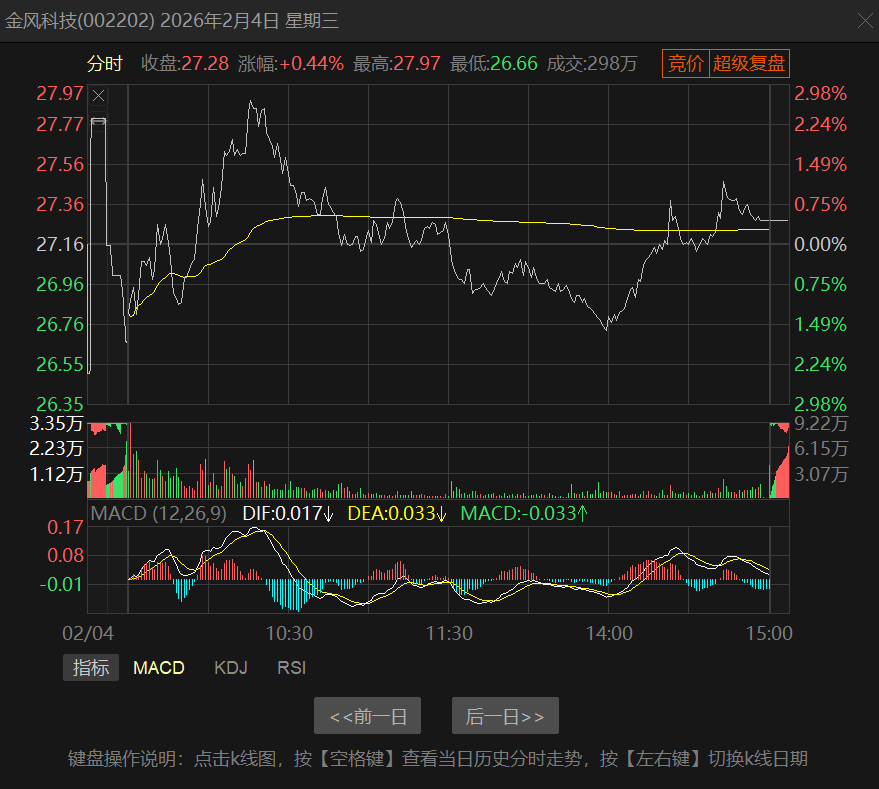The width and height of the screenshot is (879, 789).
Task: Click the 14:00 time axis marker
Action: 609,633
